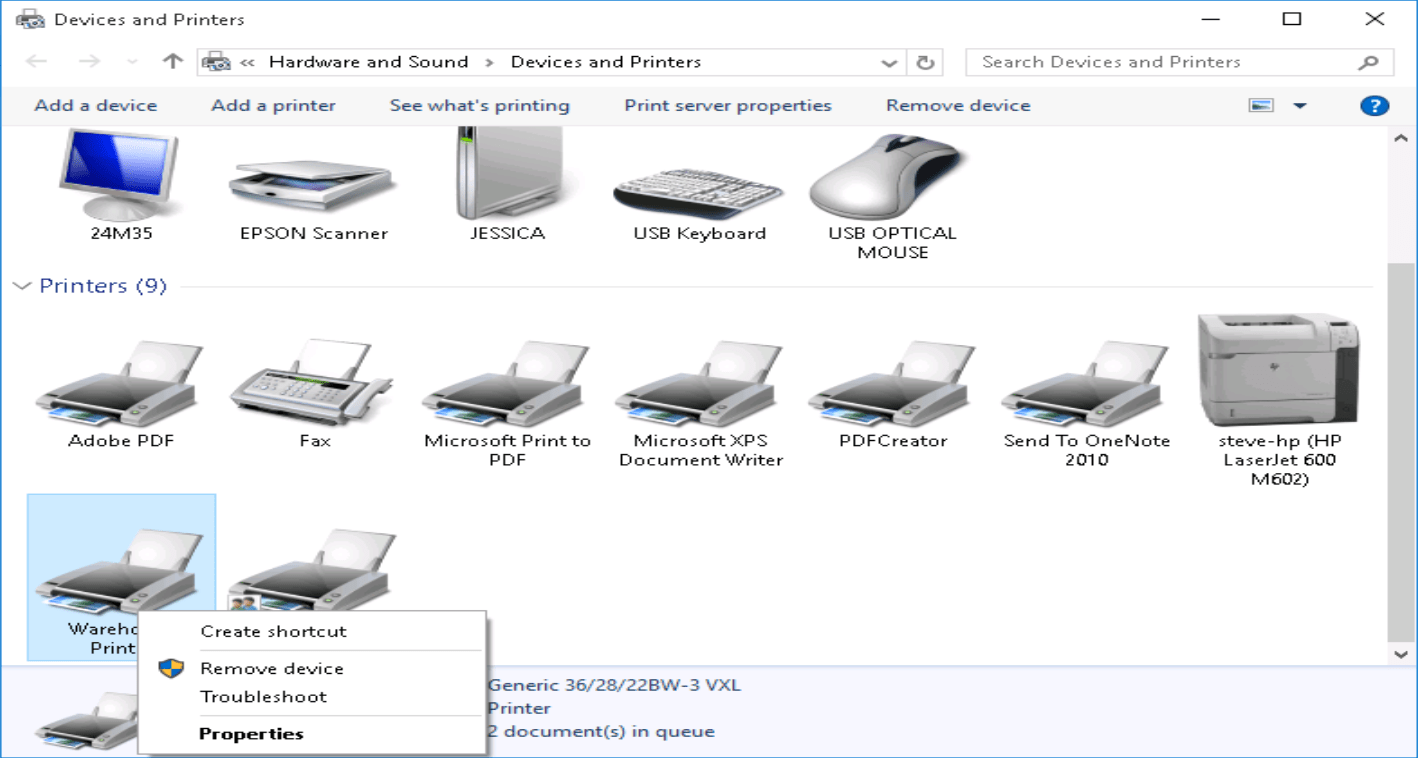Select the EPSON Scanner device icon
This screenshot has width=1418, height=758.
(x=313, y=186)
